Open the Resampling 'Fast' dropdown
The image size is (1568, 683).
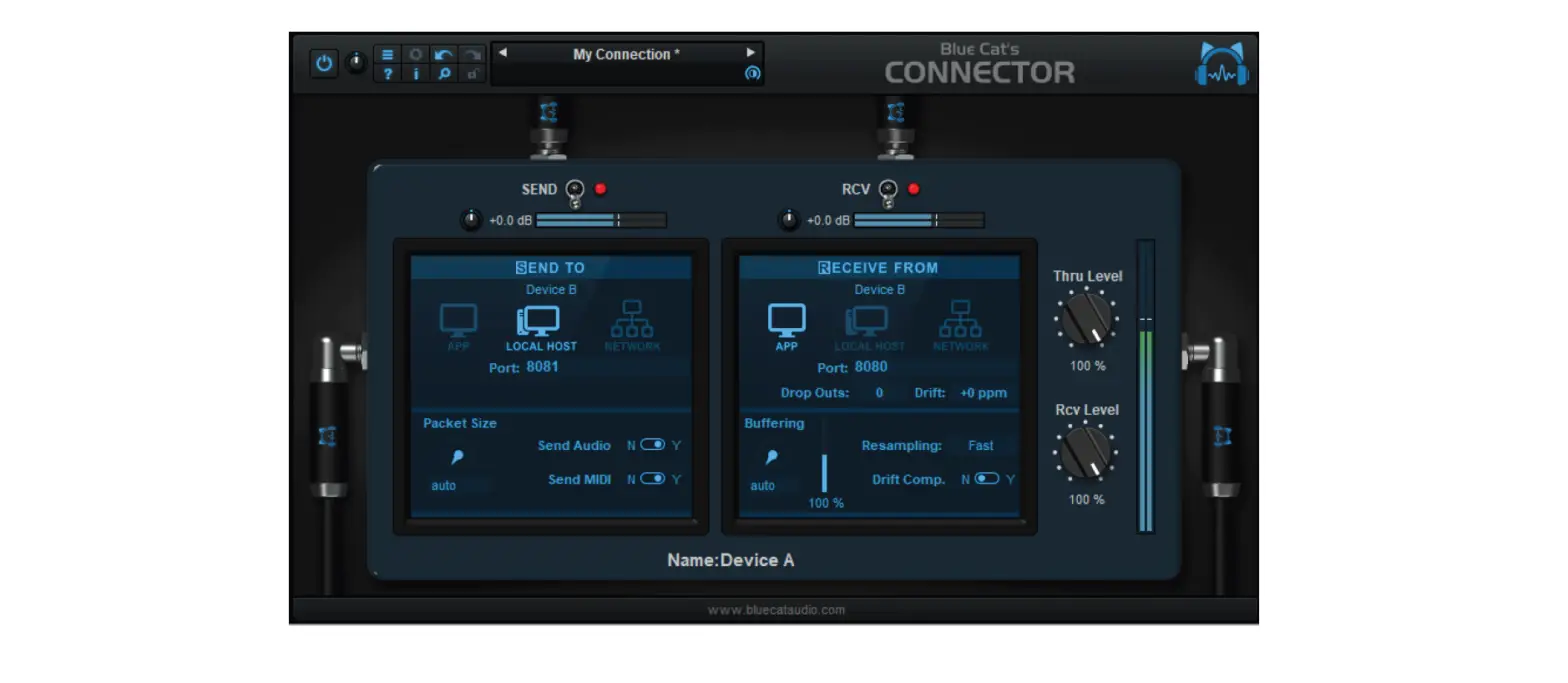coord(981,446)
